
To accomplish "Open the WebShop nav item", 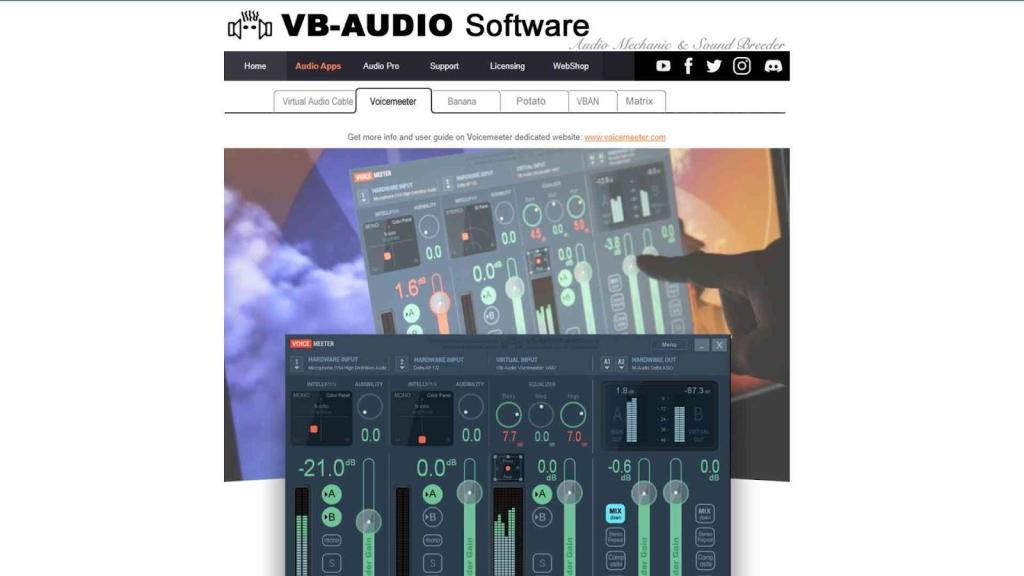I will pyautogui.click(x=570, y=66).
